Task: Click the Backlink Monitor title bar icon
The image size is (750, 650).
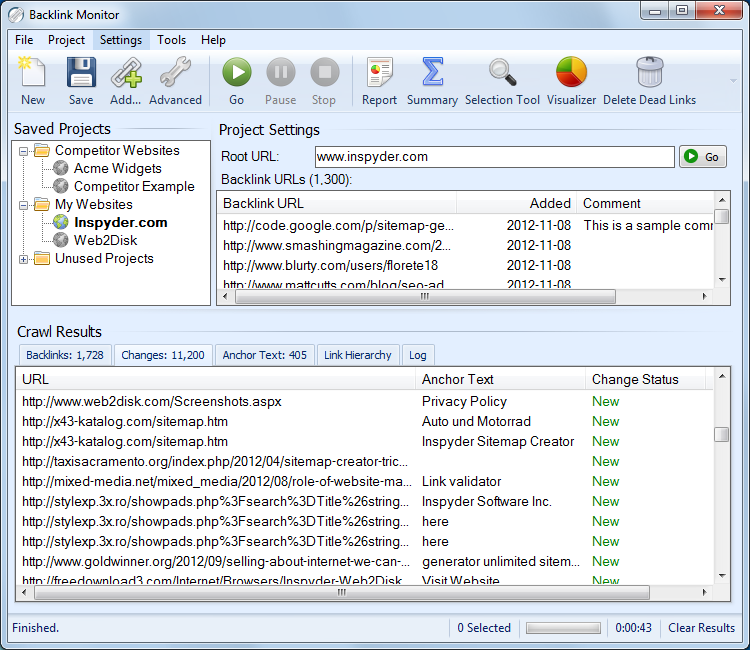Action: click(x=16, y=15)
